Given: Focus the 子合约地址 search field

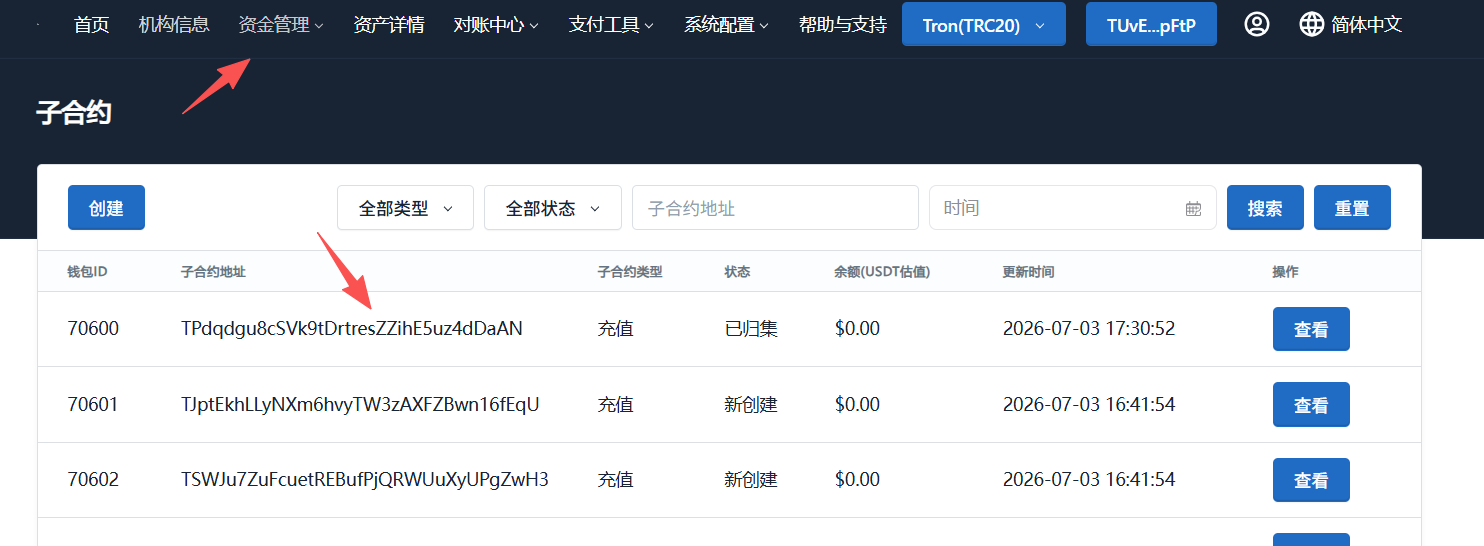Looking at the screenshot, I should pyautogui.click(x=775, y=208).
